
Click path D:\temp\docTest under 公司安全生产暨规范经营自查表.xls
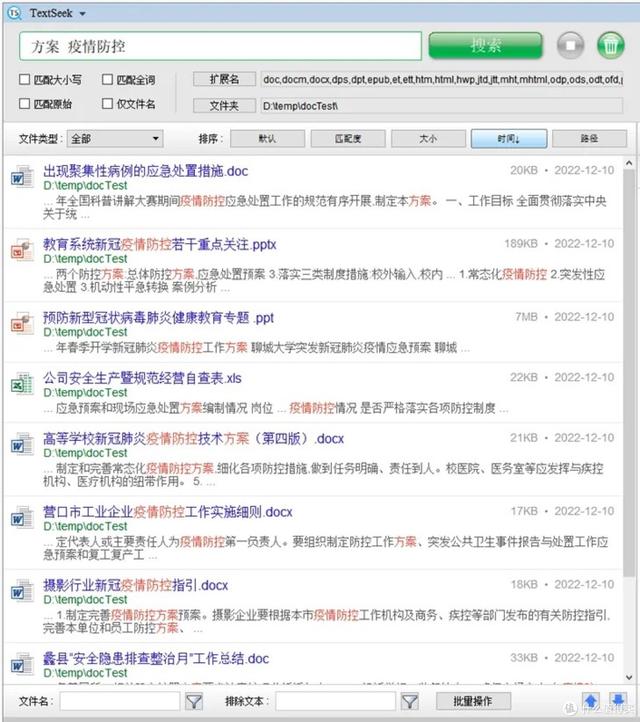pyautogui.click(x=85, y=393)
